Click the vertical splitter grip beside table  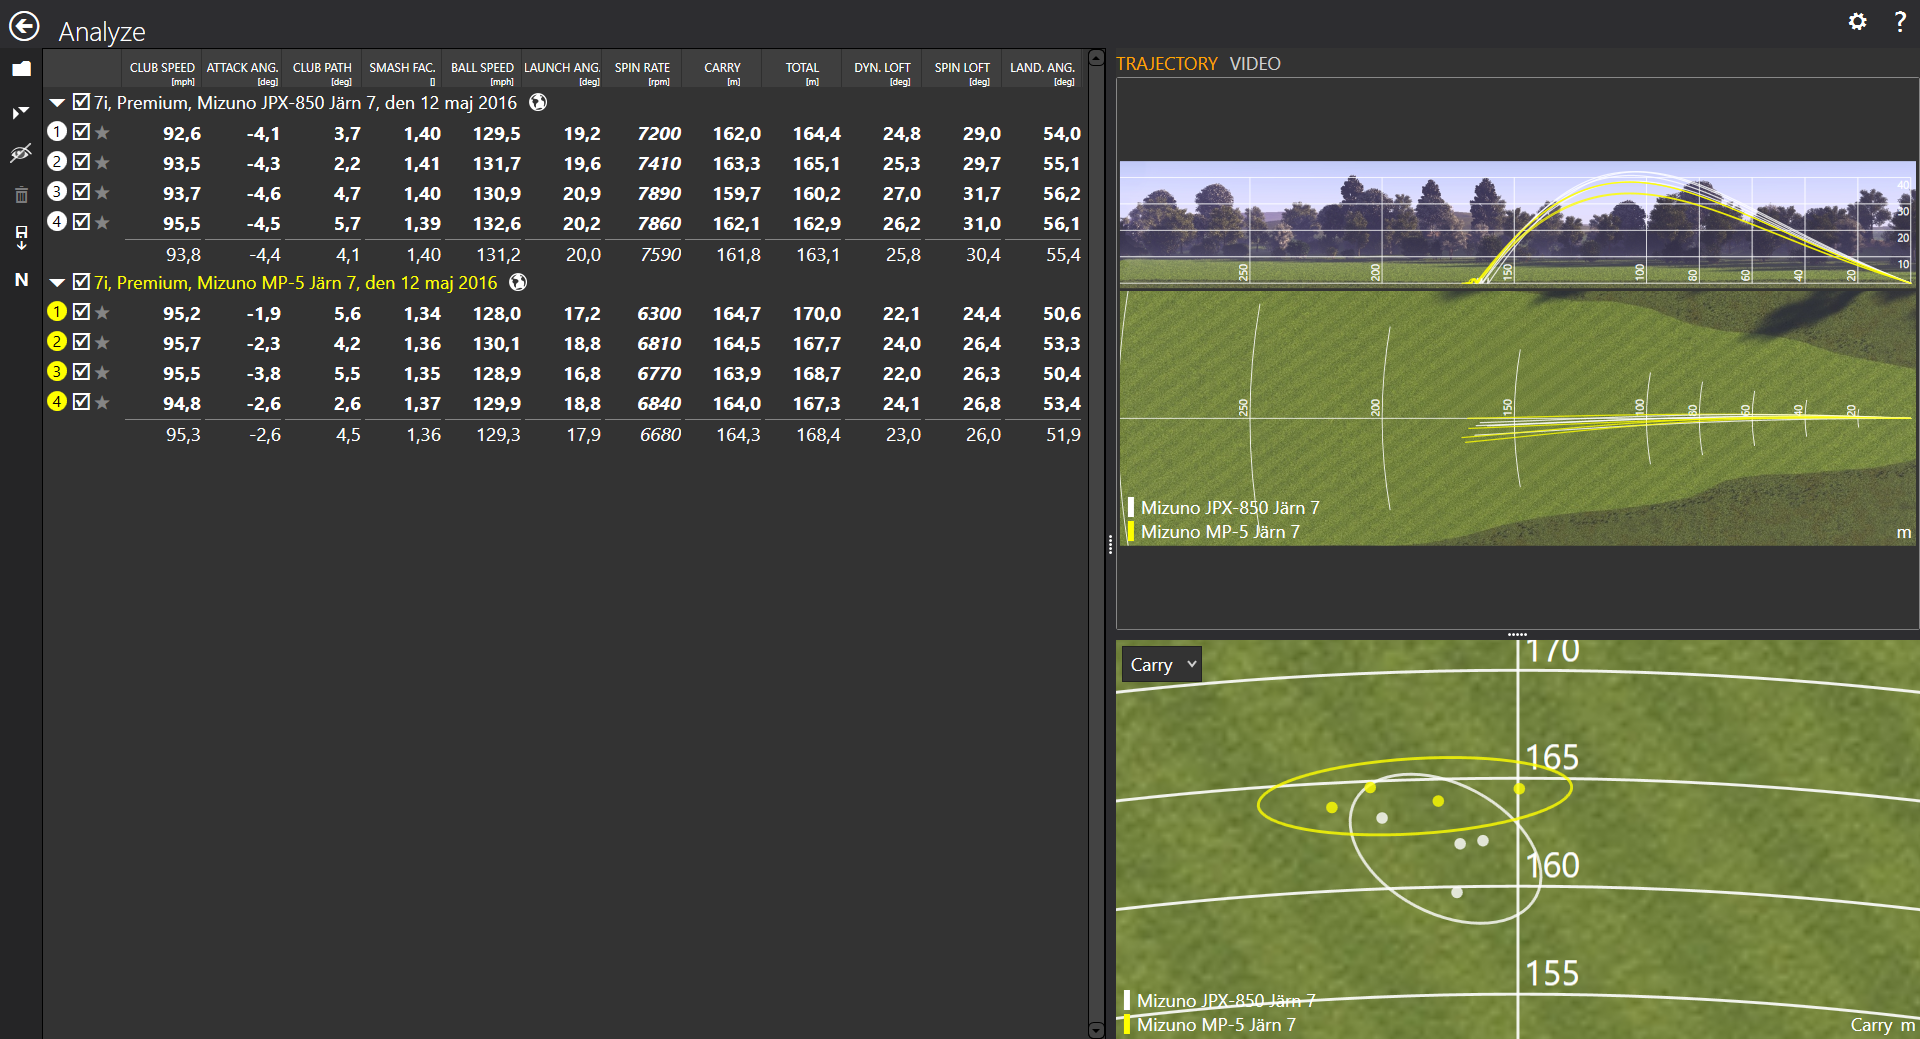click(x=1110, y=545)
